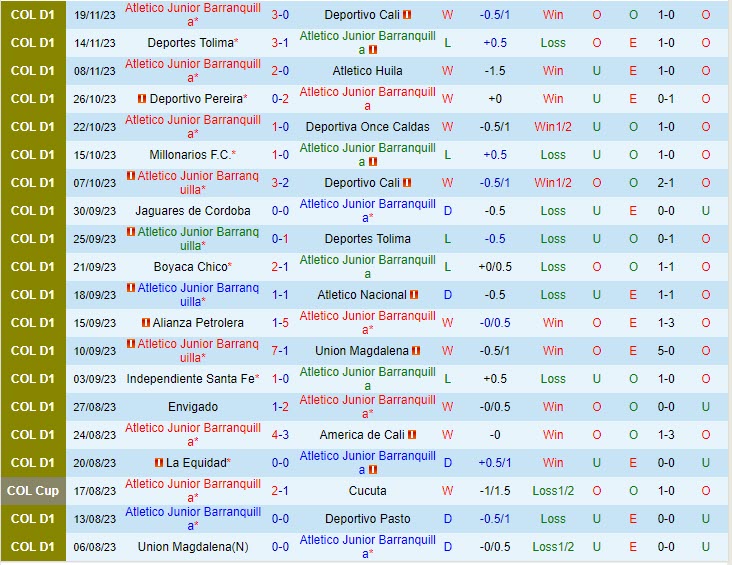Image resolution: width=732 pixels, height=565 pixels.
Task: Open the Boyaca Chico team link
Action: tap(190, 267)
